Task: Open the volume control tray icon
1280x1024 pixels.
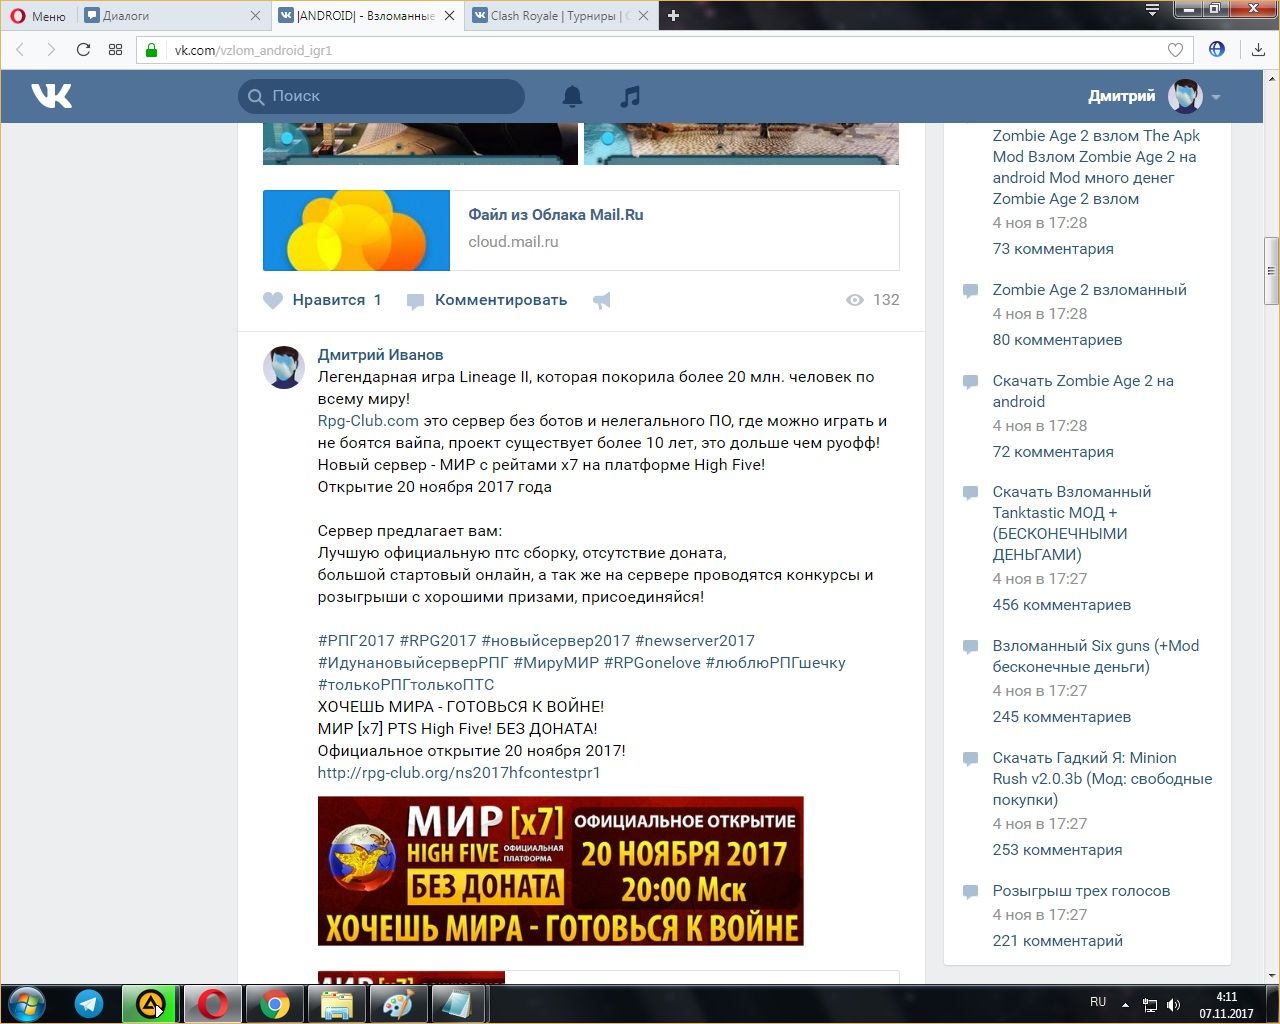Action: (x=1173, y=1005)
